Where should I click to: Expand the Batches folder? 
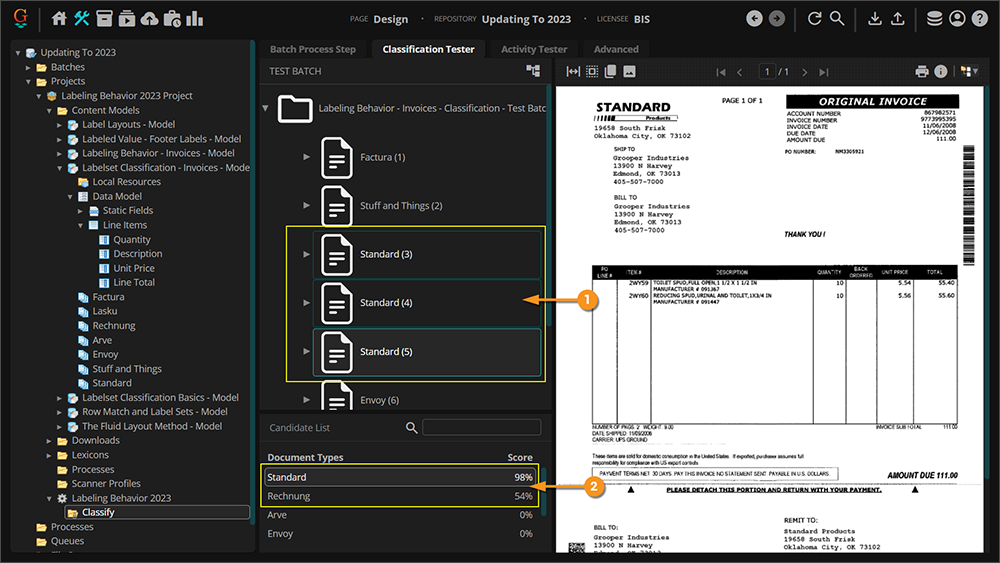(x=29, y=67)
